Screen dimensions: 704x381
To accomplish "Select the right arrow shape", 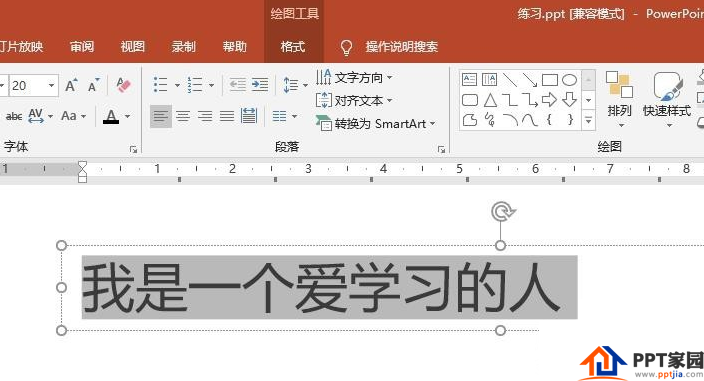I will tap(549, 100).
